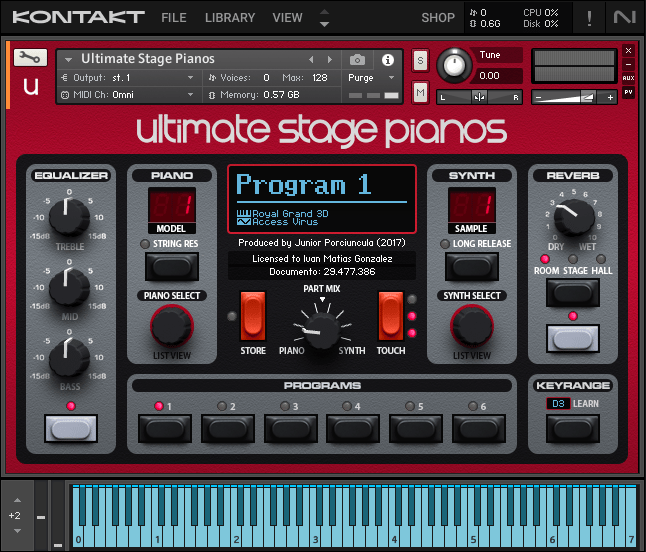Toggle the Reverb on/off switch
Image resolution: width=646 pixels, height=552 pixels.
(x=573, y=339)
